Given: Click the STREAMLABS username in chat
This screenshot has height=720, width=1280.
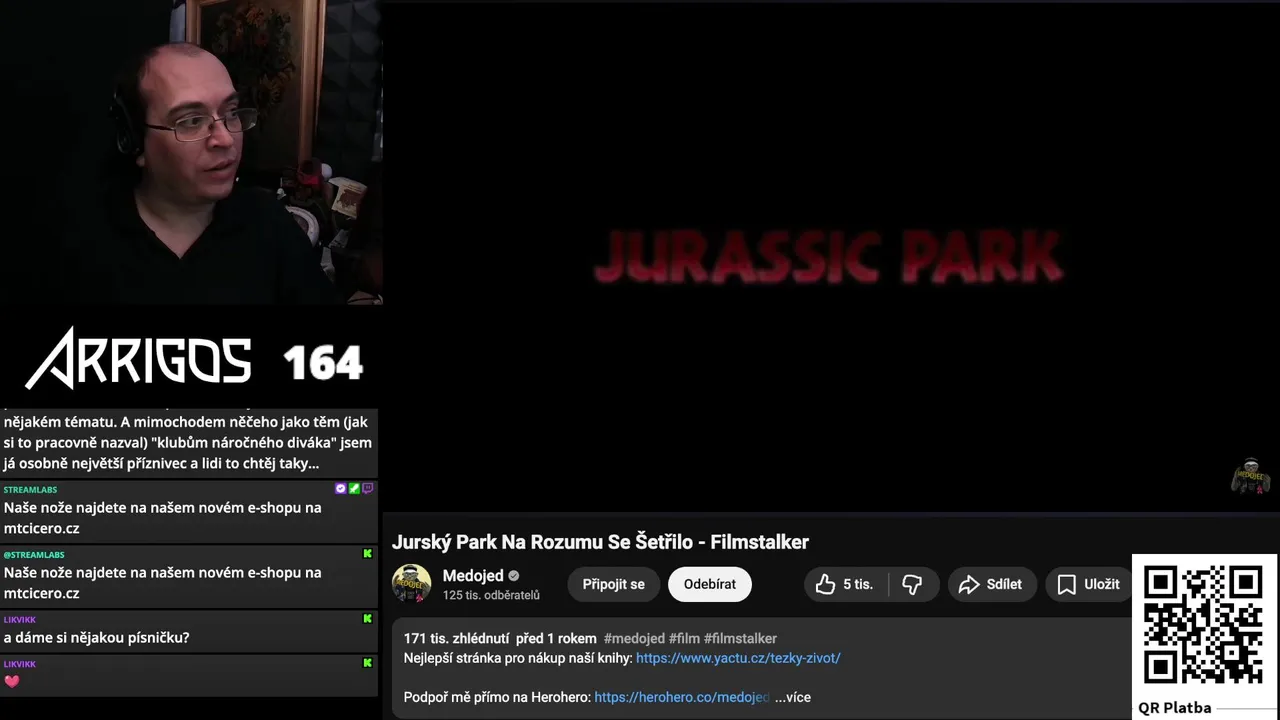Looking at the screenshot, I should coord(30,490).
